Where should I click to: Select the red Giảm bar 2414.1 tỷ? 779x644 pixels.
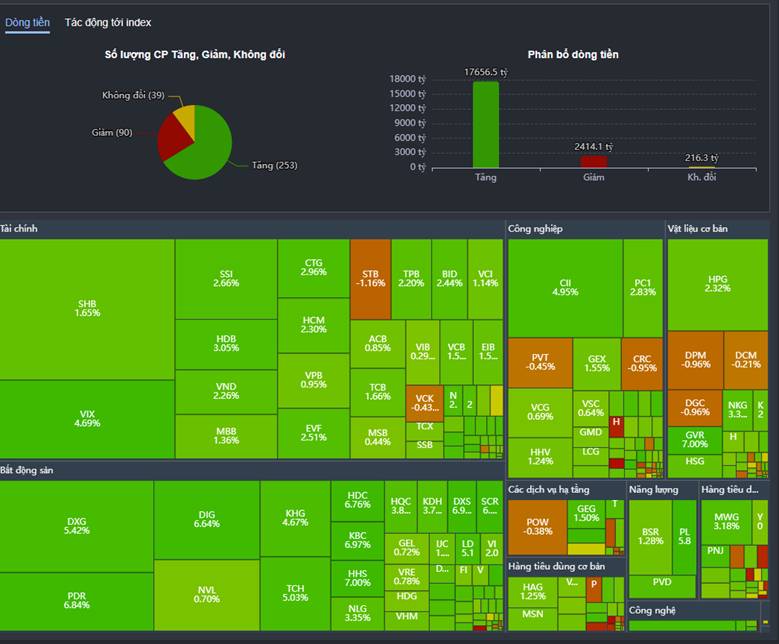click(594, 162)
